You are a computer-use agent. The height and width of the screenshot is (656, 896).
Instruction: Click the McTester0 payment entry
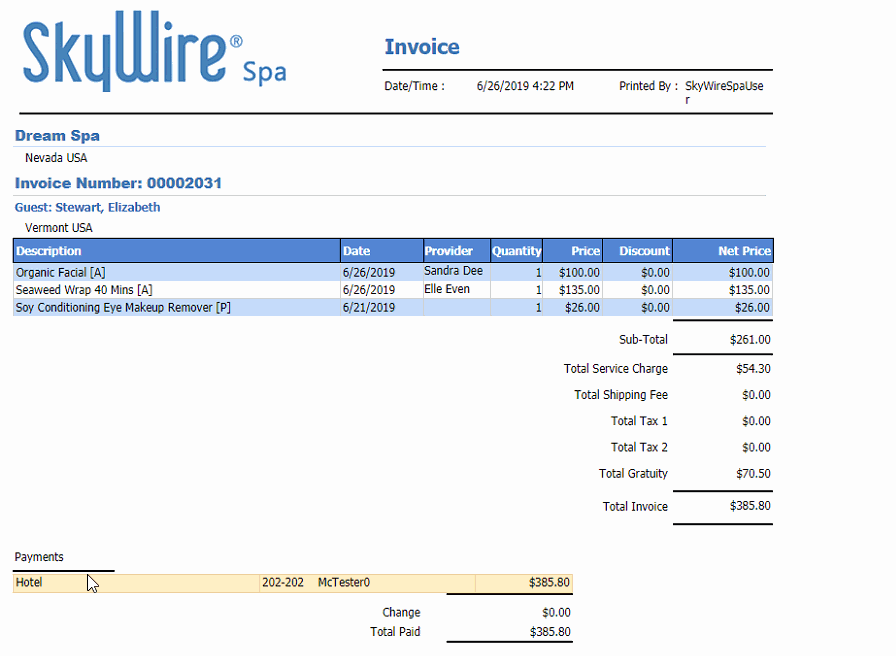click(343, 582)
